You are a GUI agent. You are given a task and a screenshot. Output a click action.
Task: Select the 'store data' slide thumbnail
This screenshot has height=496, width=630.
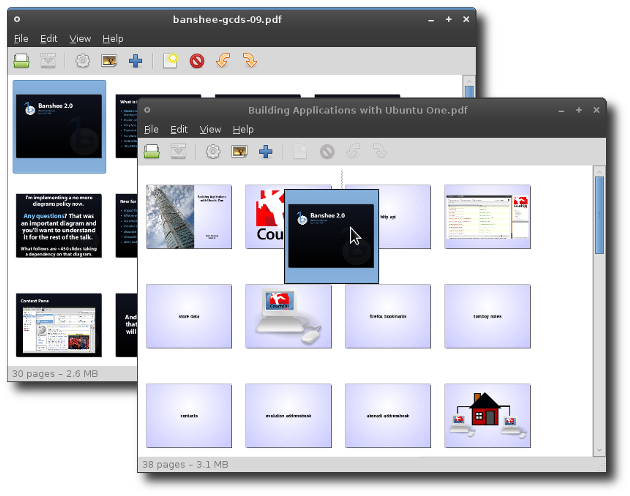point(189,316)
